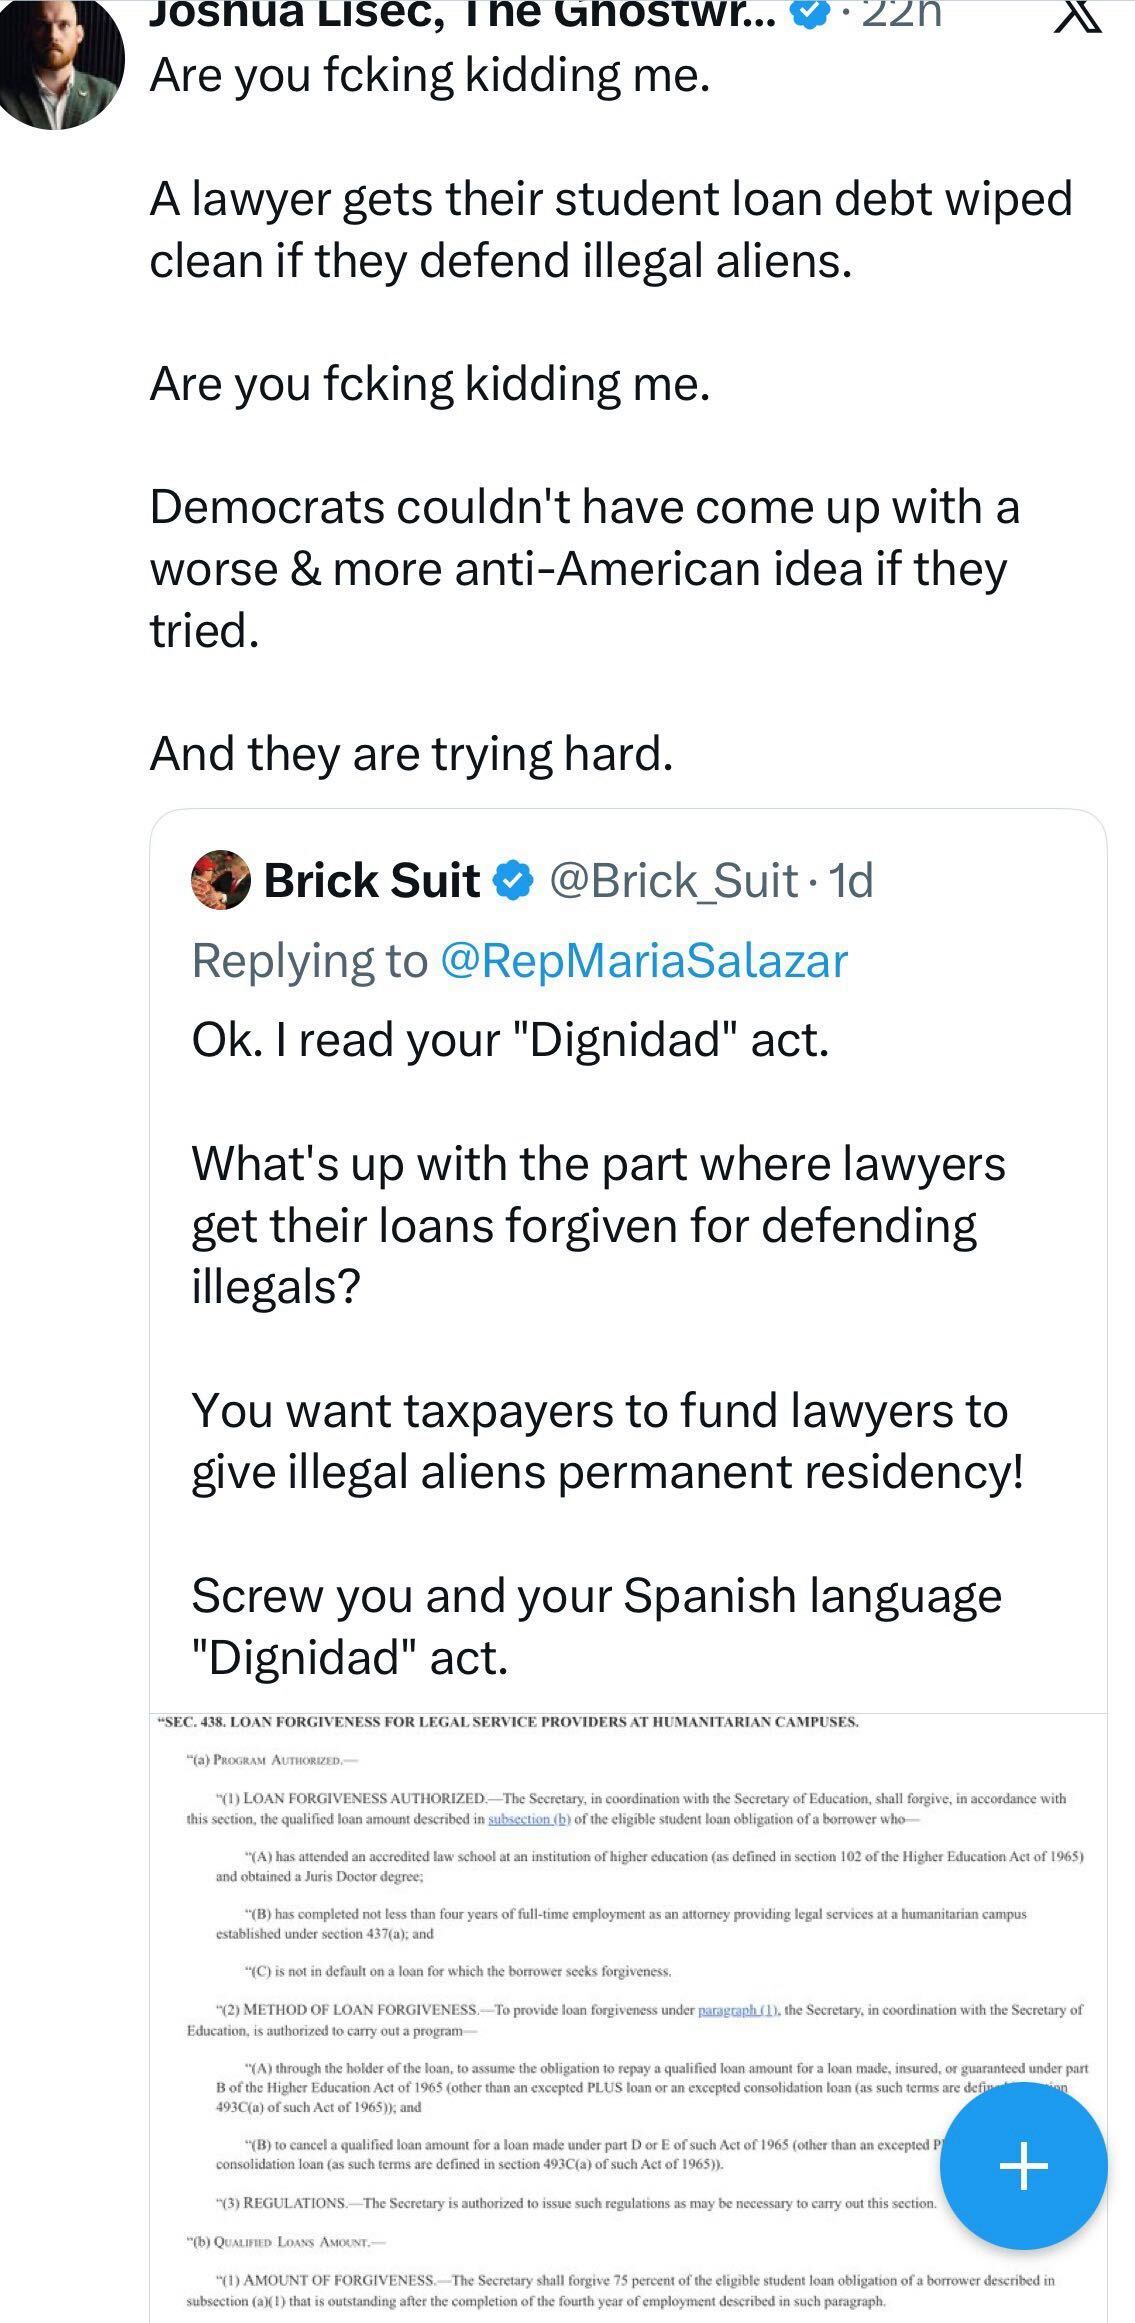Tap the 1d quoted post timestamp
The height and width of the screenshot is (2323, 1135).
[853, 881]
